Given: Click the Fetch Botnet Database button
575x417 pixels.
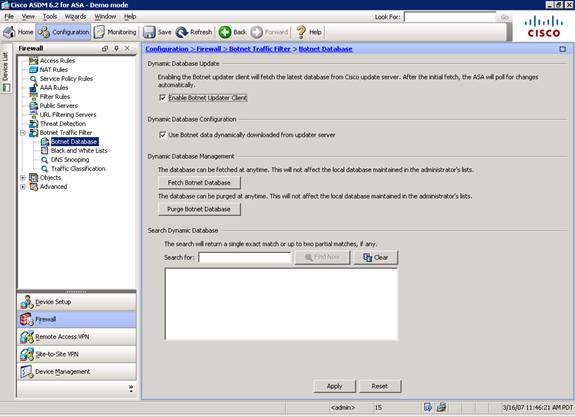Looking at the screenshot, I should [x=199, y=183].
